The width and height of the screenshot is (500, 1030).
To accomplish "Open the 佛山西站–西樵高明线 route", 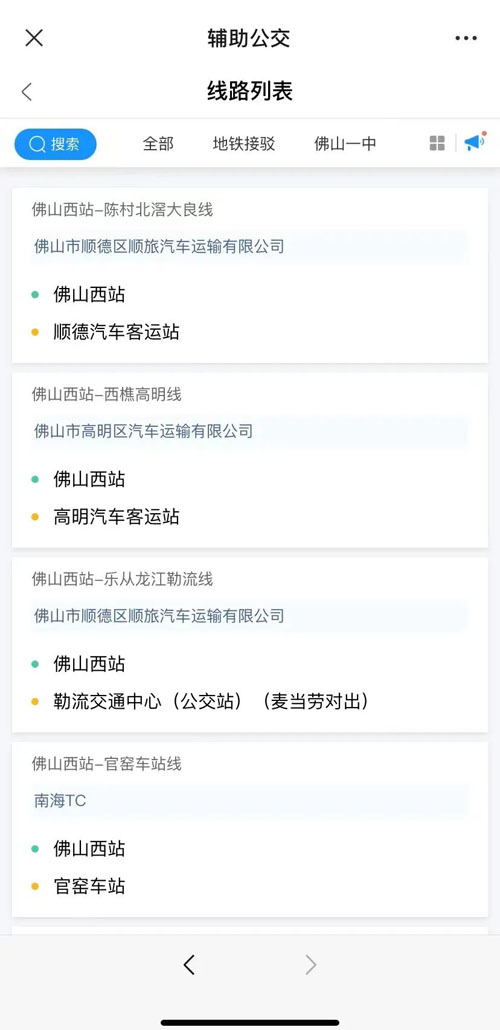I will (x=250, y=460).
